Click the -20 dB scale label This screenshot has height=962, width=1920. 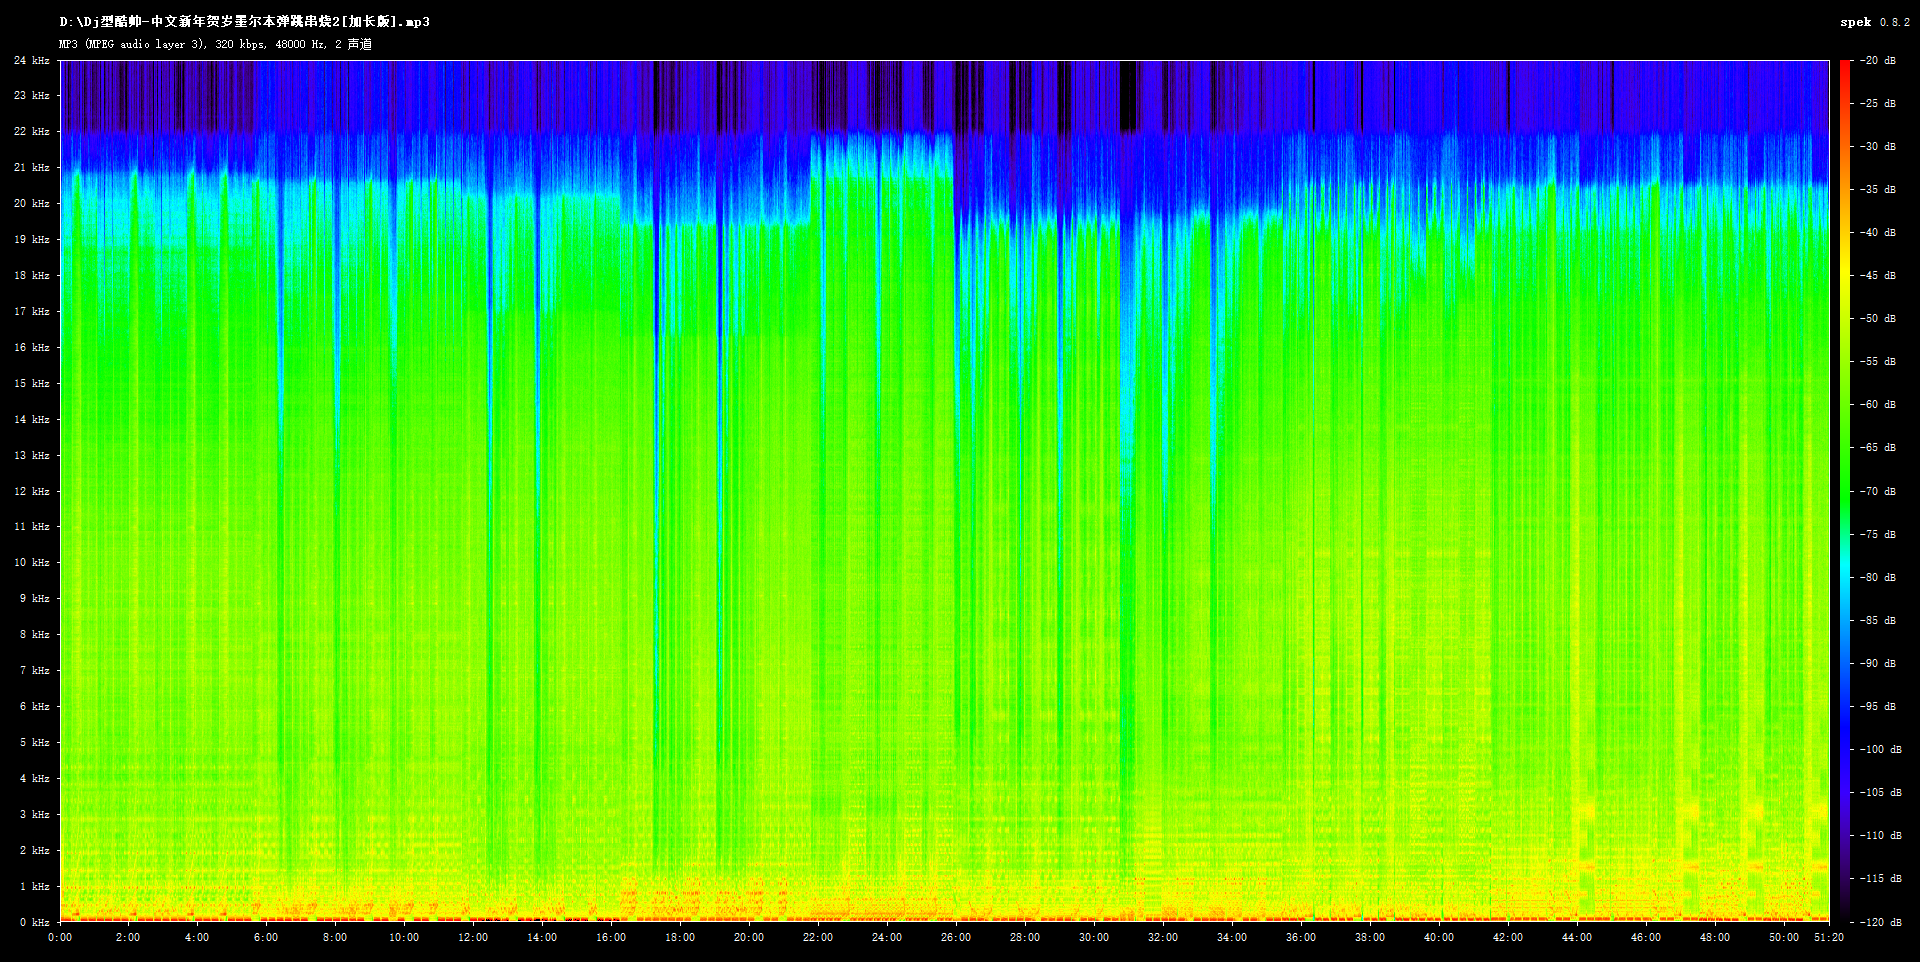pos(1877,61)
